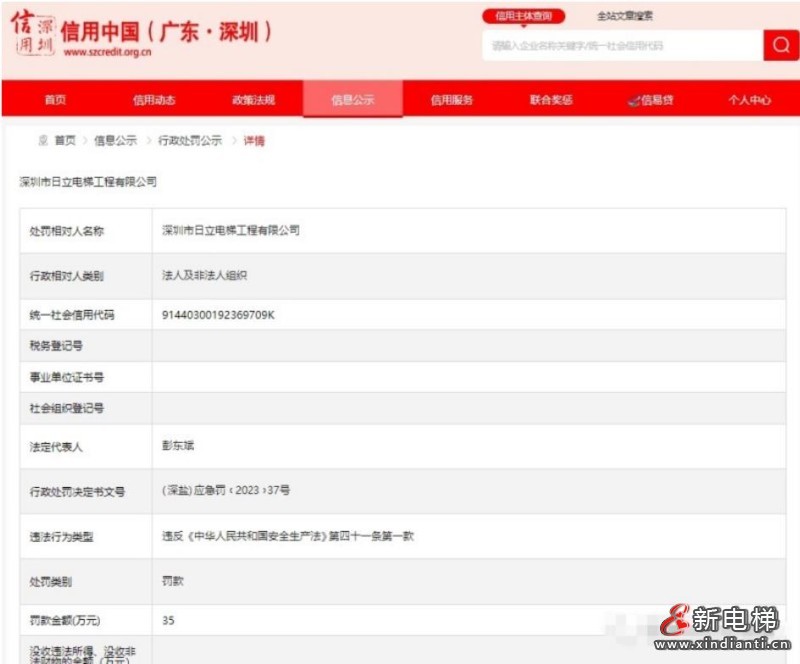Click the 信息公示 breadcrumb link
Image resolution: width=800 pixels, height=664 pixels.
(115, 141)
